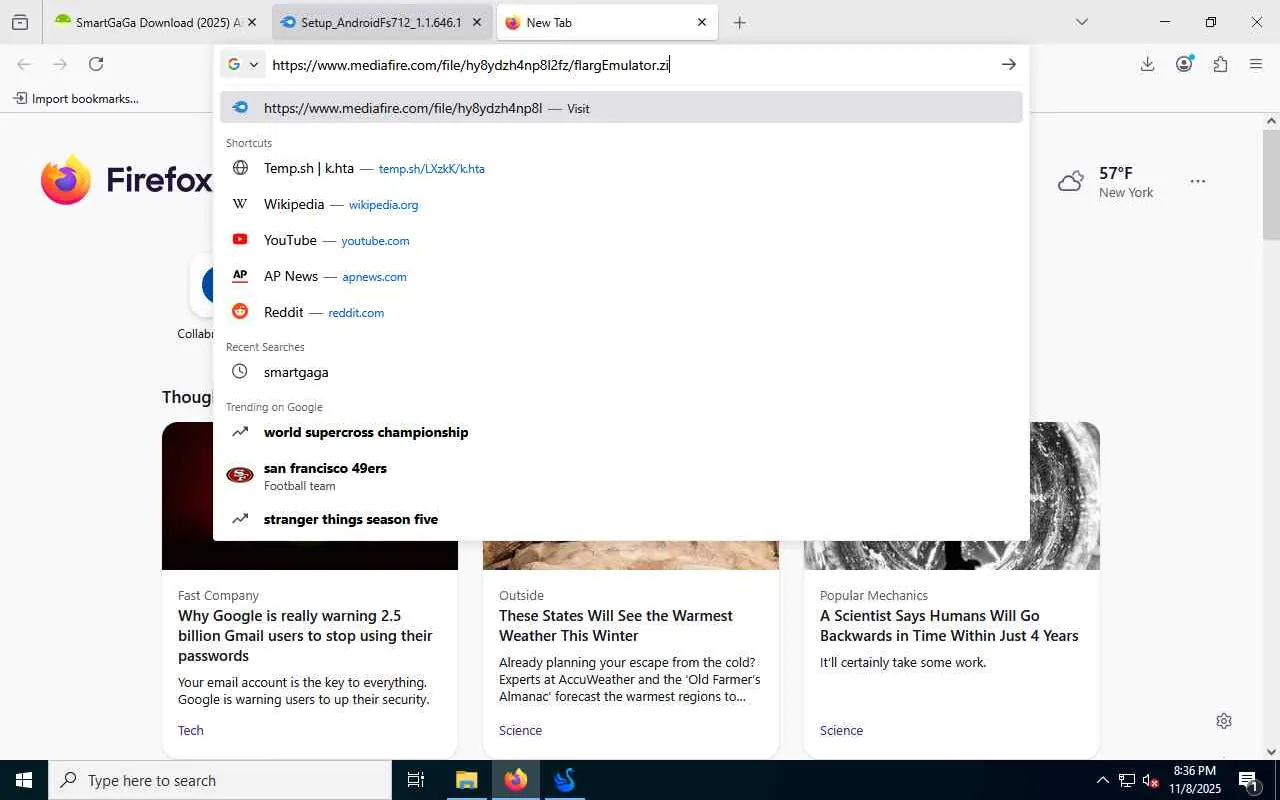Close the New Tab tab
Viewport: 1280px width, 800px height.
702,22
